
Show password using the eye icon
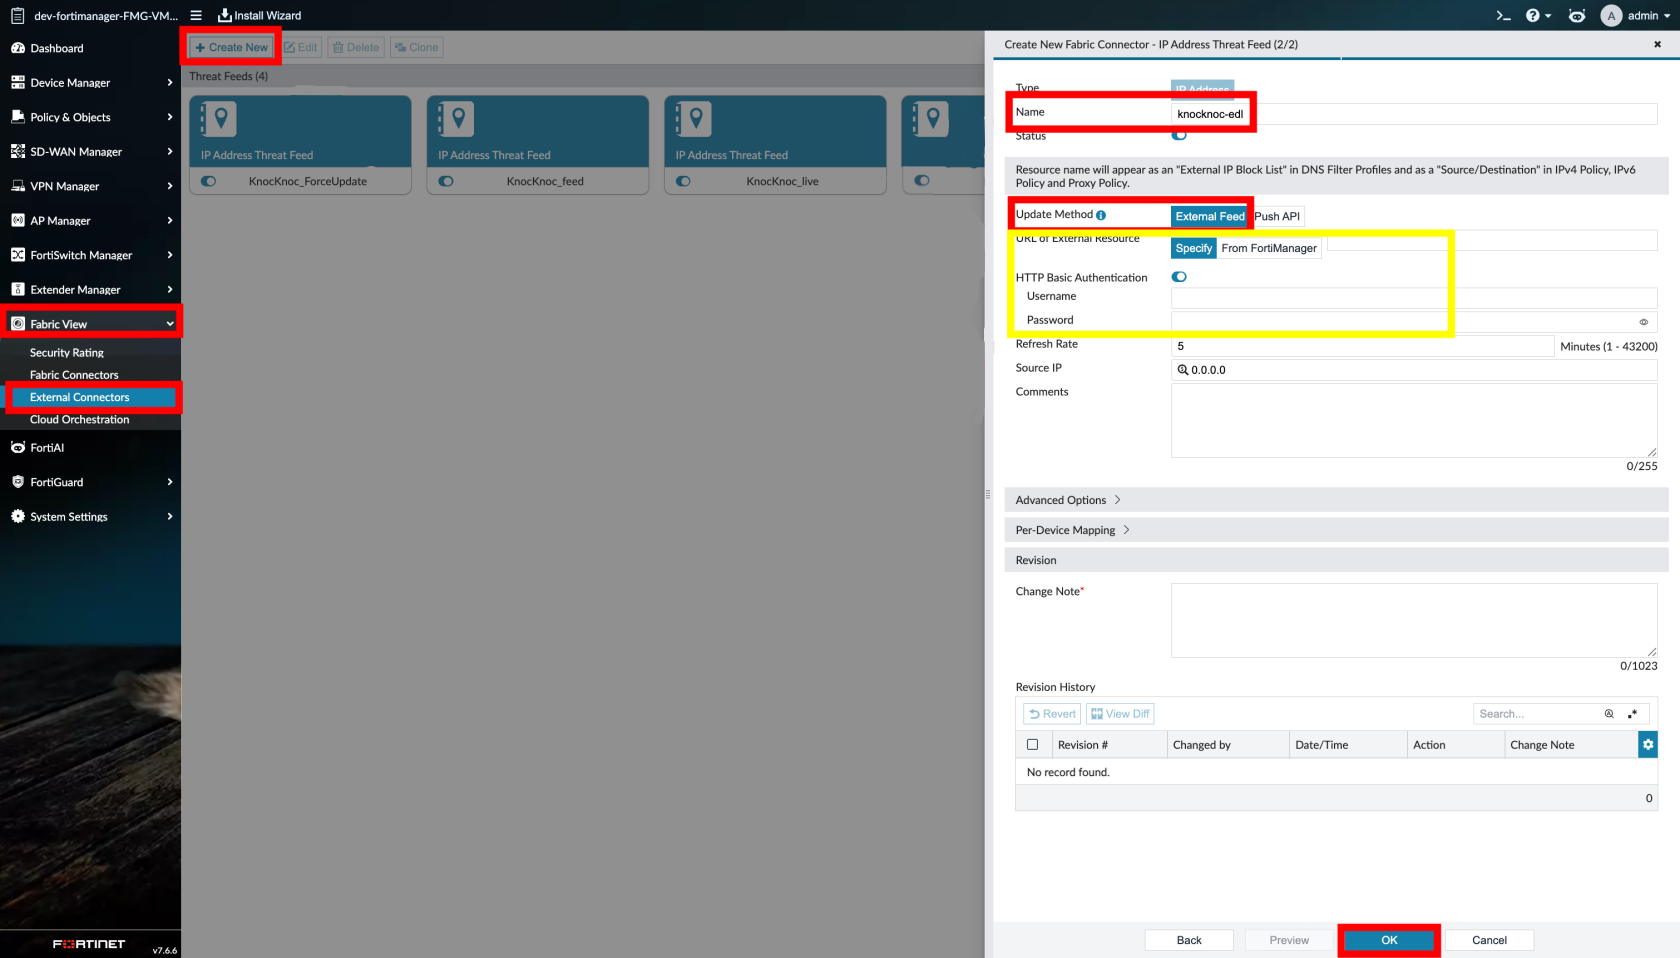coord(1643,322)
